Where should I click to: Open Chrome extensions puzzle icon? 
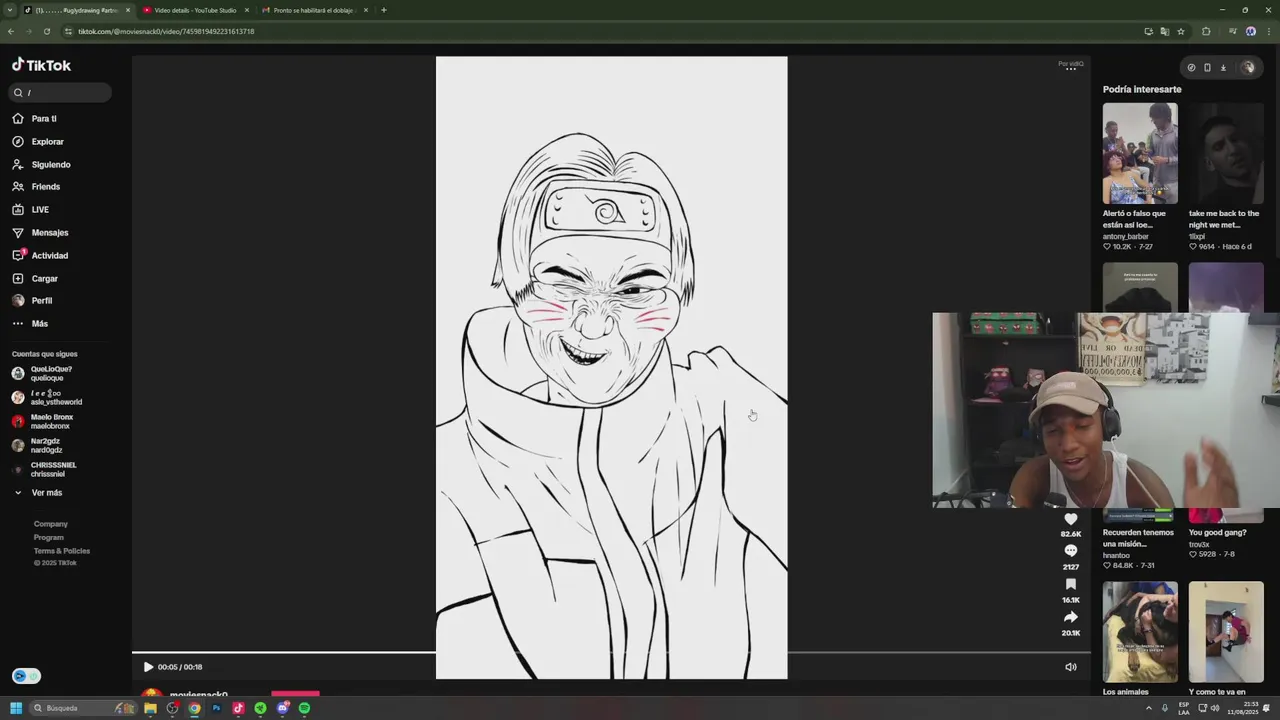point(1206,31)
